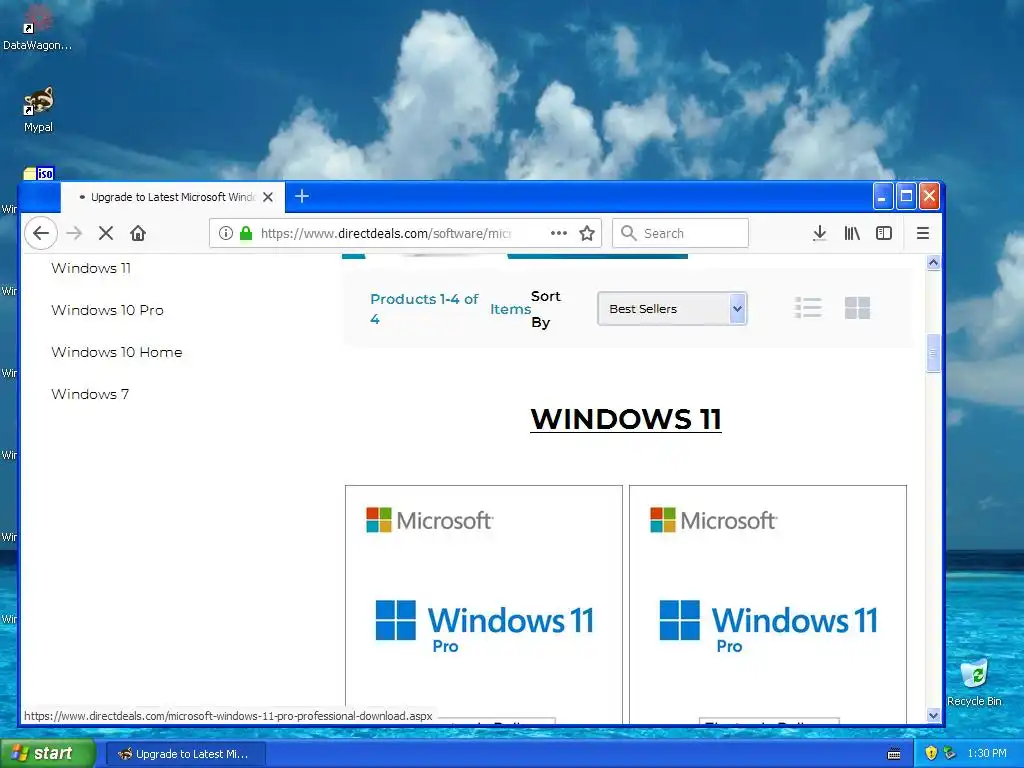Click the on-screen keyboard tray icon
This screenshot has height=768, width=1024.
click(894, 754)
